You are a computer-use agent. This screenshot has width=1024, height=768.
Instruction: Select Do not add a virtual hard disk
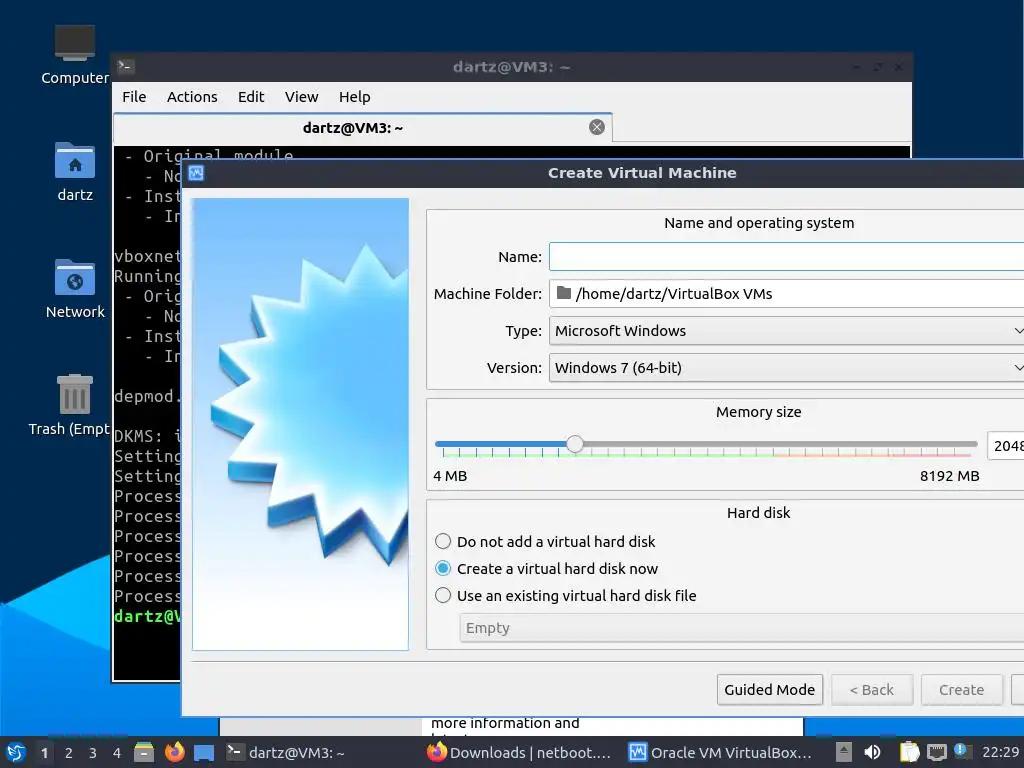(443, 541)
